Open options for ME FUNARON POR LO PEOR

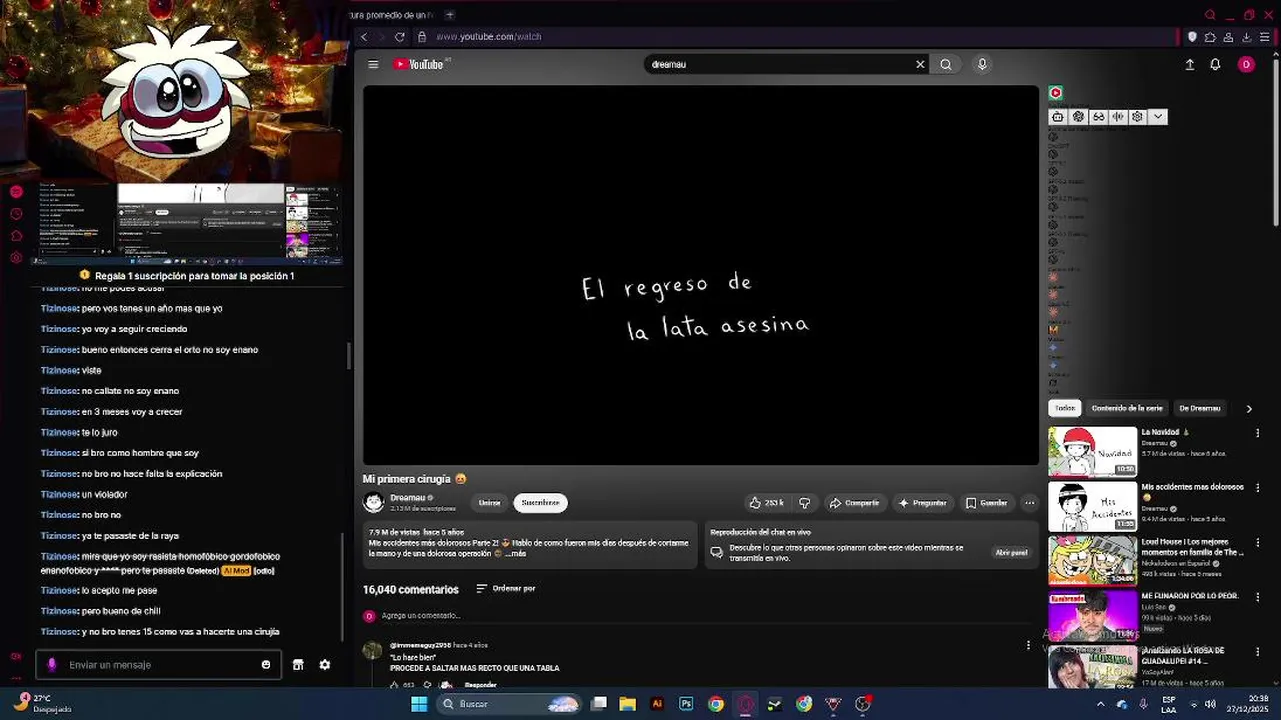(1258, 597)
